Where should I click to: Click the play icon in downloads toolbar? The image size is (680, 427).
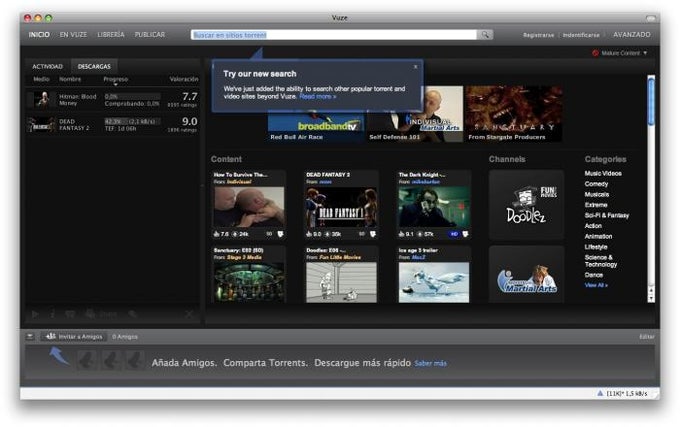tap(35, 314)
